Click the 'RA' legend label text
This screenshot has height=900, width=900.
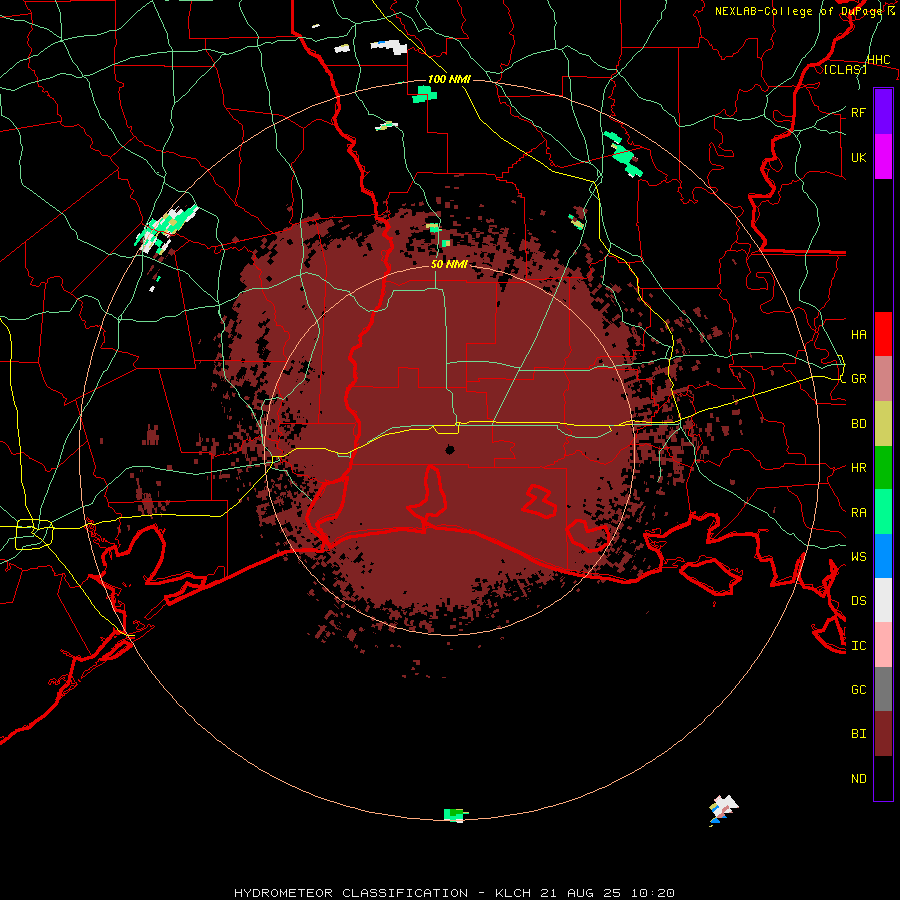pos(859,513)
